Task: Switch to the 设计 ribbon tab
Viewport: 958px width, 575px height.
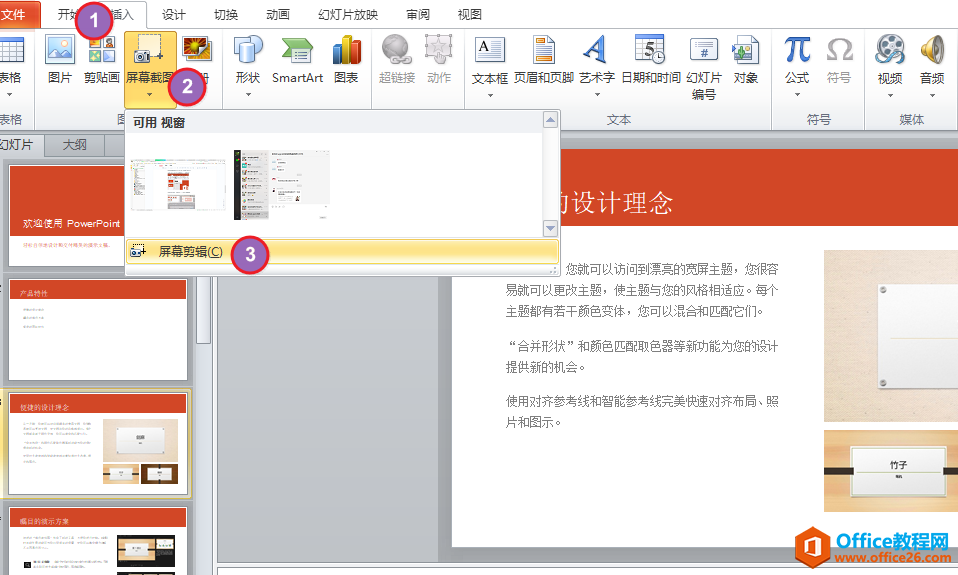Action: [174, 14]
